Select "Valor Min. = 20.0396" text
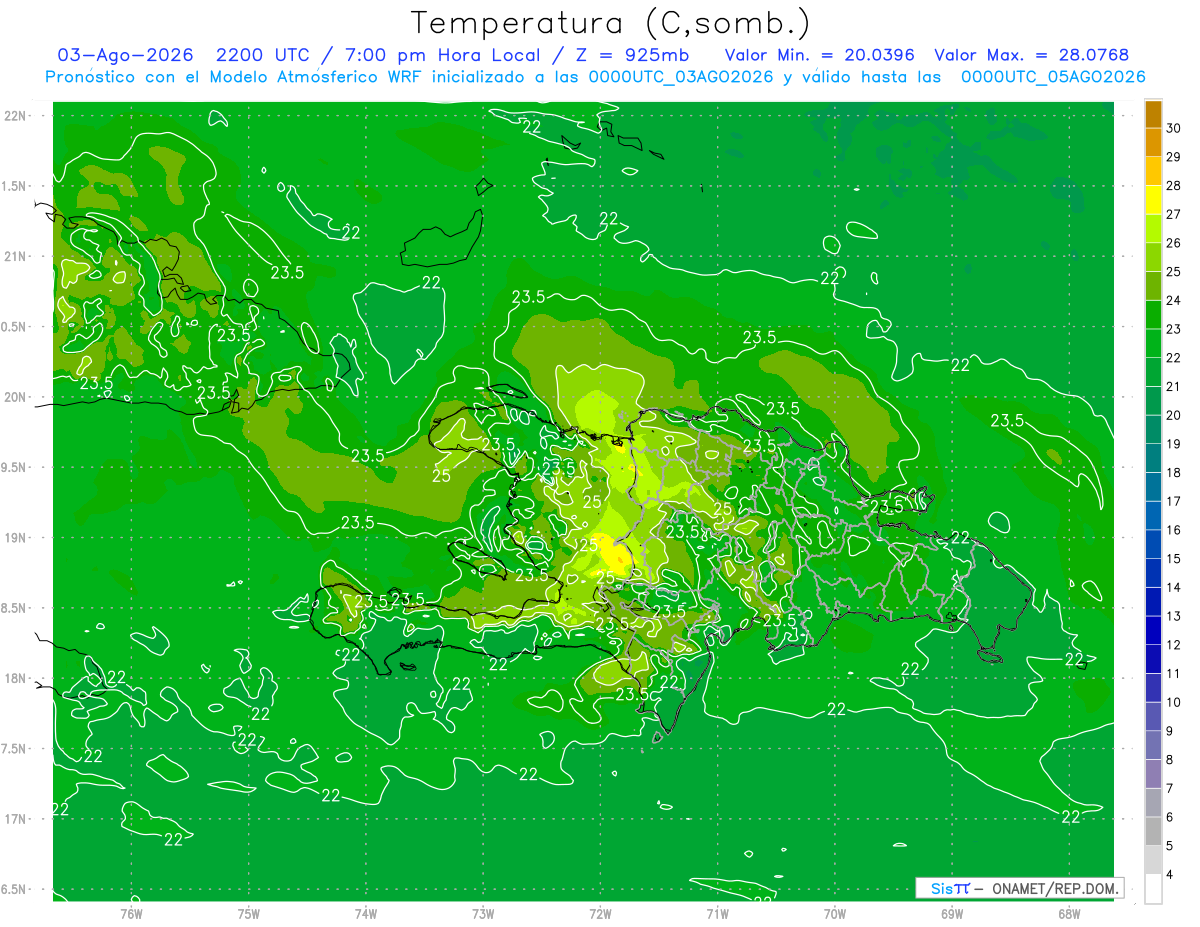The height and width of the screenshot is (927, 1200). click(819, 55)
